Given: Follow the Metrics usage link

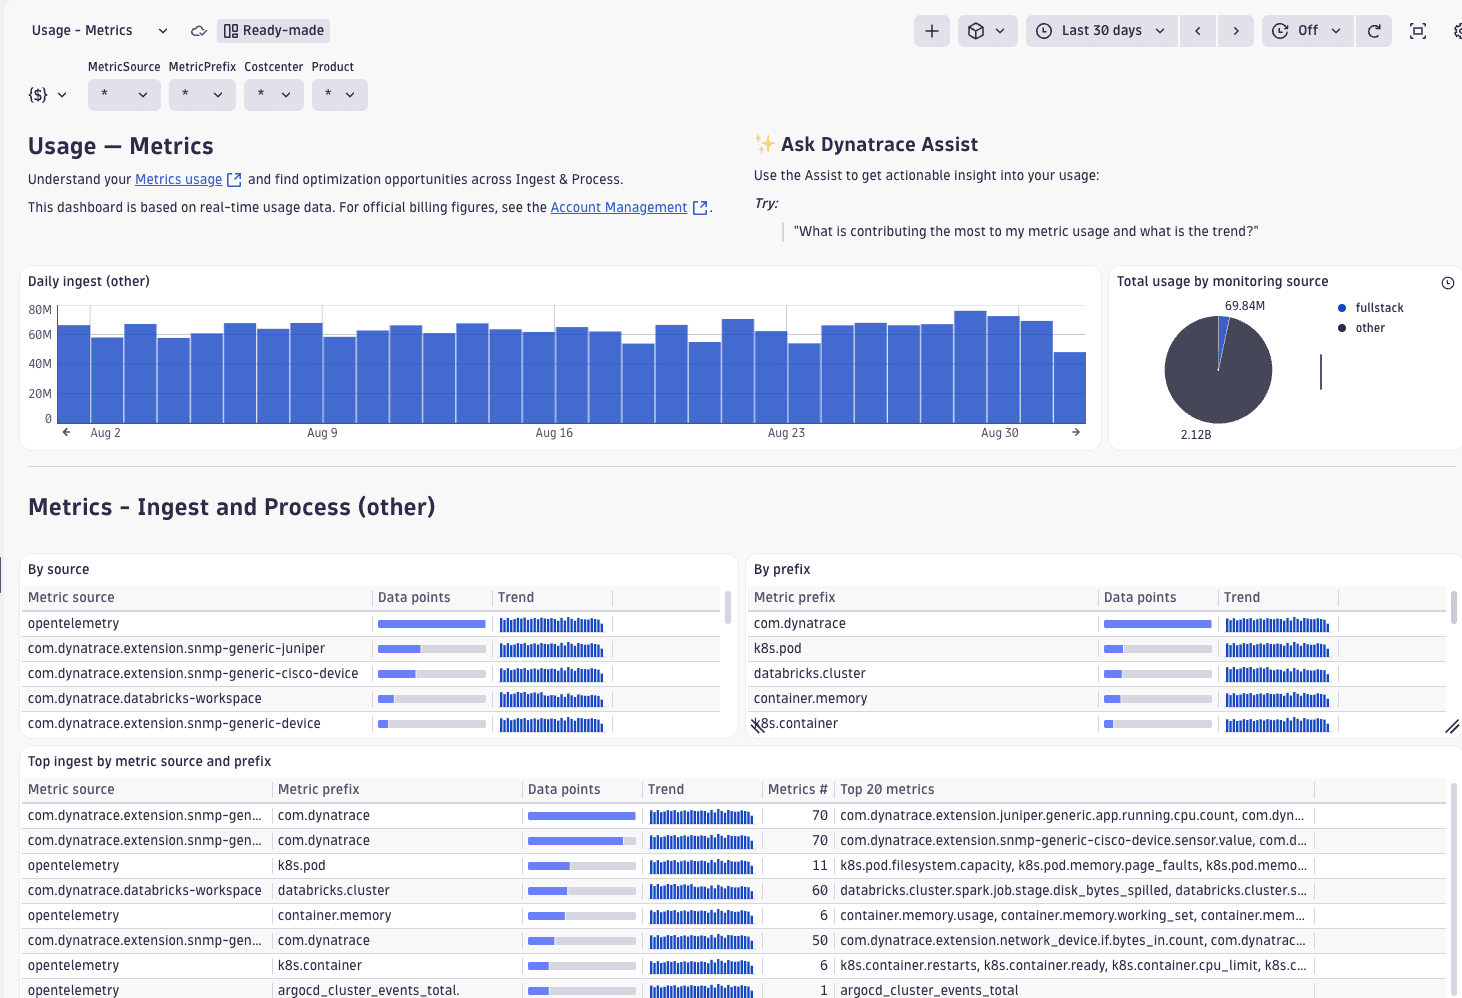Looking at the screenshot, I should pos(179,179).
